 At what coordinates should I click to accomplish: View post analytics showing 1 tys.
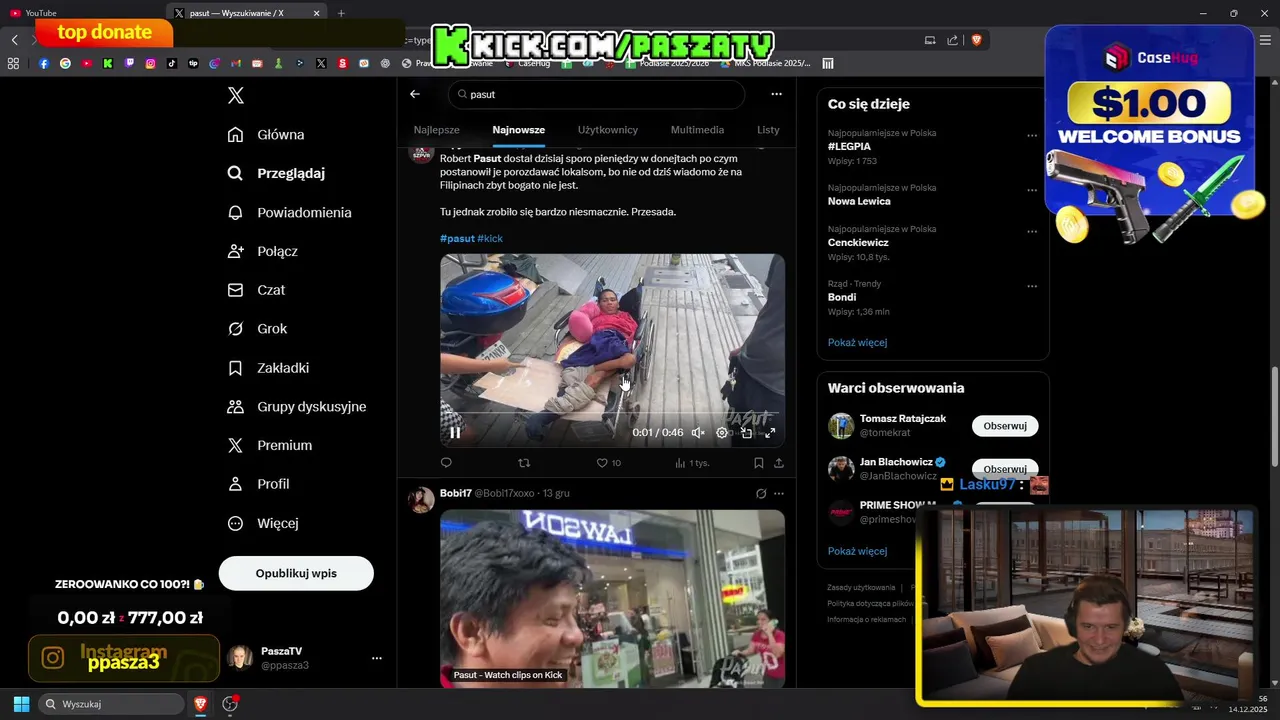pyautogui.click(x=692, y=463)
